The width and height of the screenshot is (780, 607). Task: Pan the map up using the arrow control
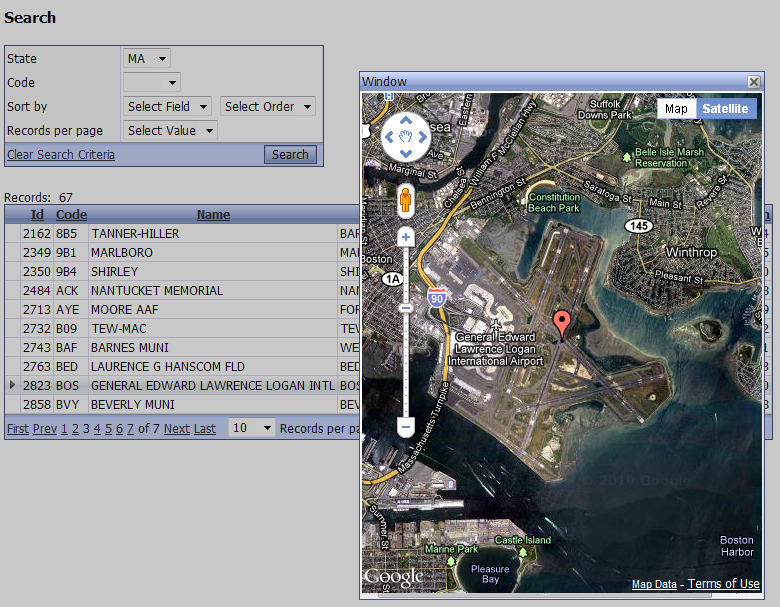click(406, 120)
